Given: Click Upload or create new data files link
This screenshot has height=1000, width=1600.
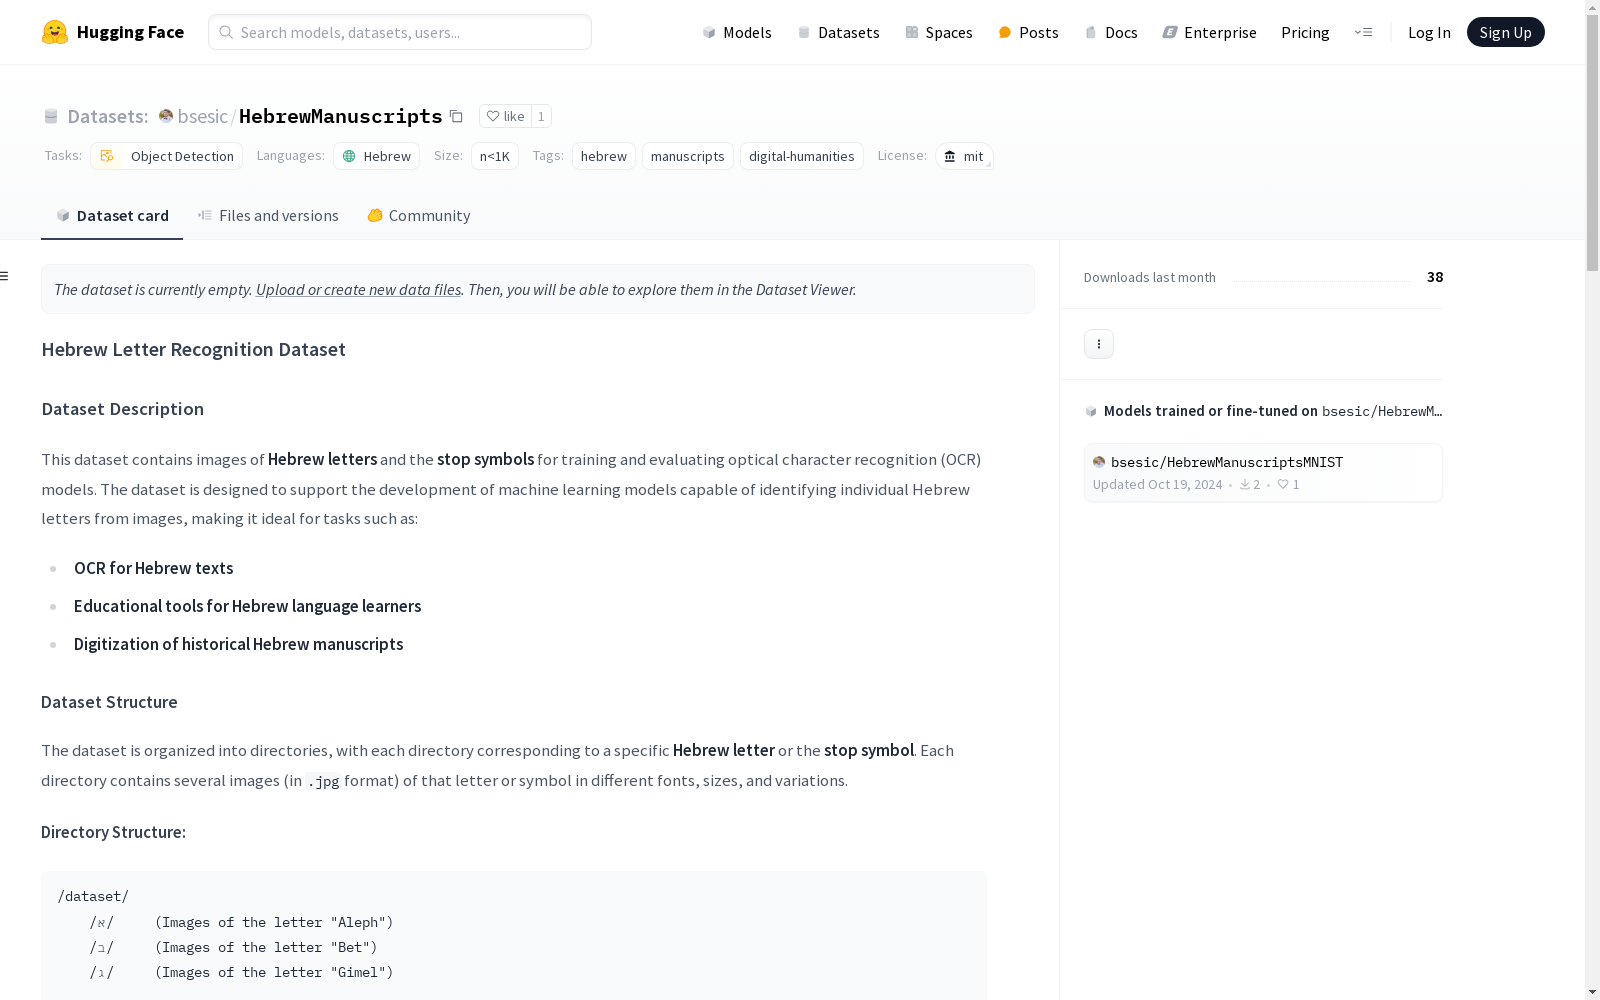Looking at the screenshot, I should click(x=358, y=289).
